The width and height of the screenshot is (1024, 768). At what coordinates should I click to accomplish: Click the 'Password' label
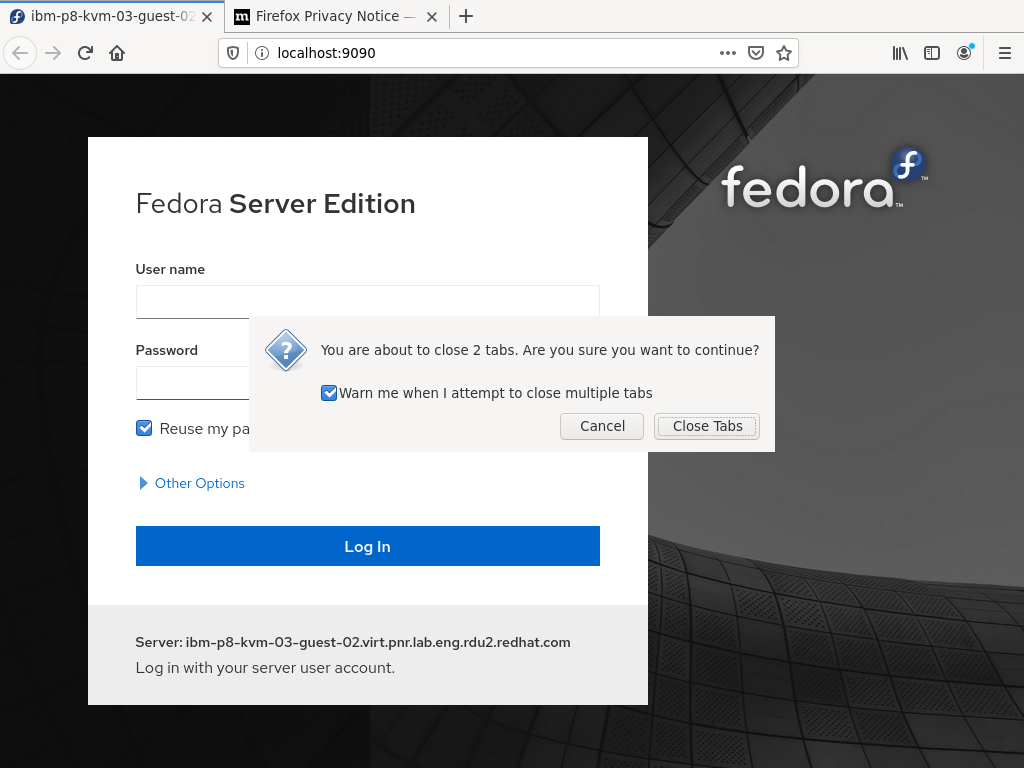click(x=167, y=350)
